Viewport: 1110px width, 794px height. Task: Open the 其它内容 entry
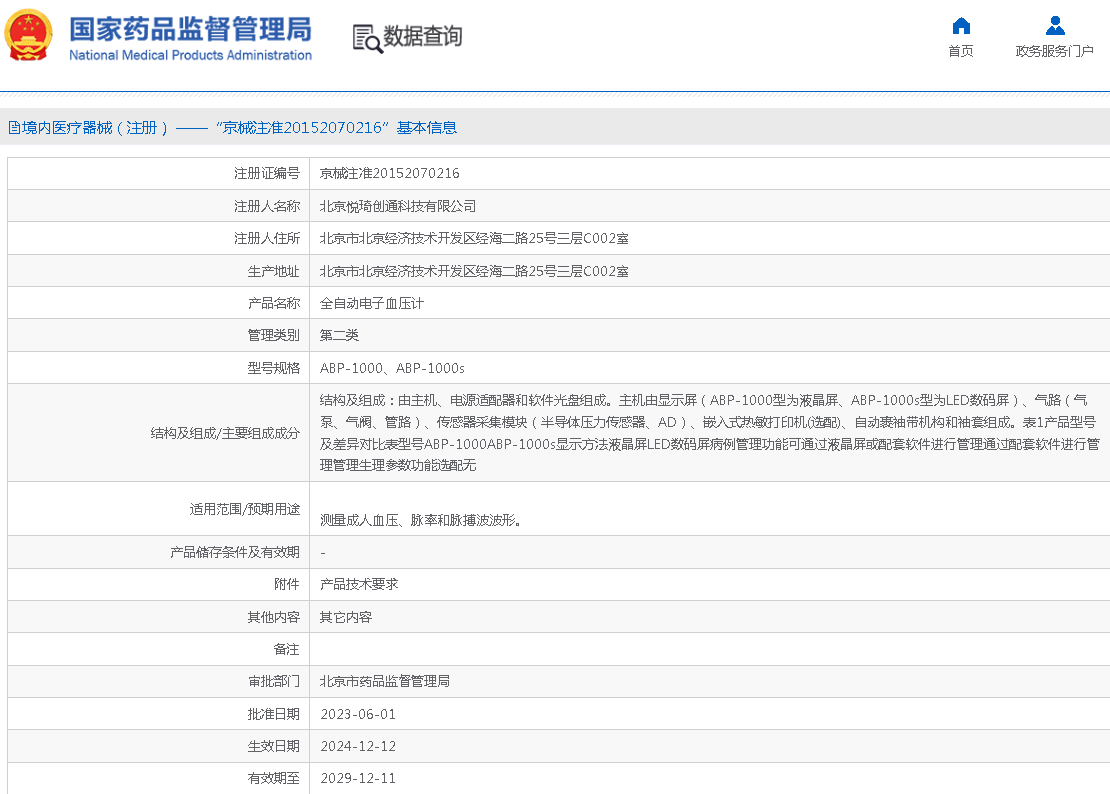pyautogui.click(x=346, y=617)
